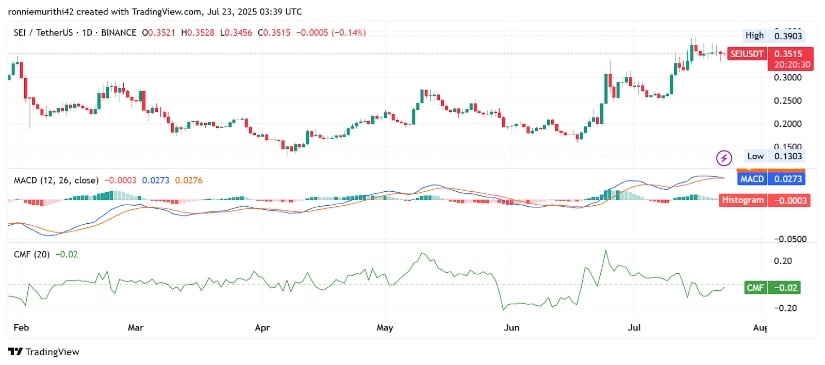This screenshot has width=825, height=365.
Task: Click the blue MACD value tag
Action: click(771, 179)
